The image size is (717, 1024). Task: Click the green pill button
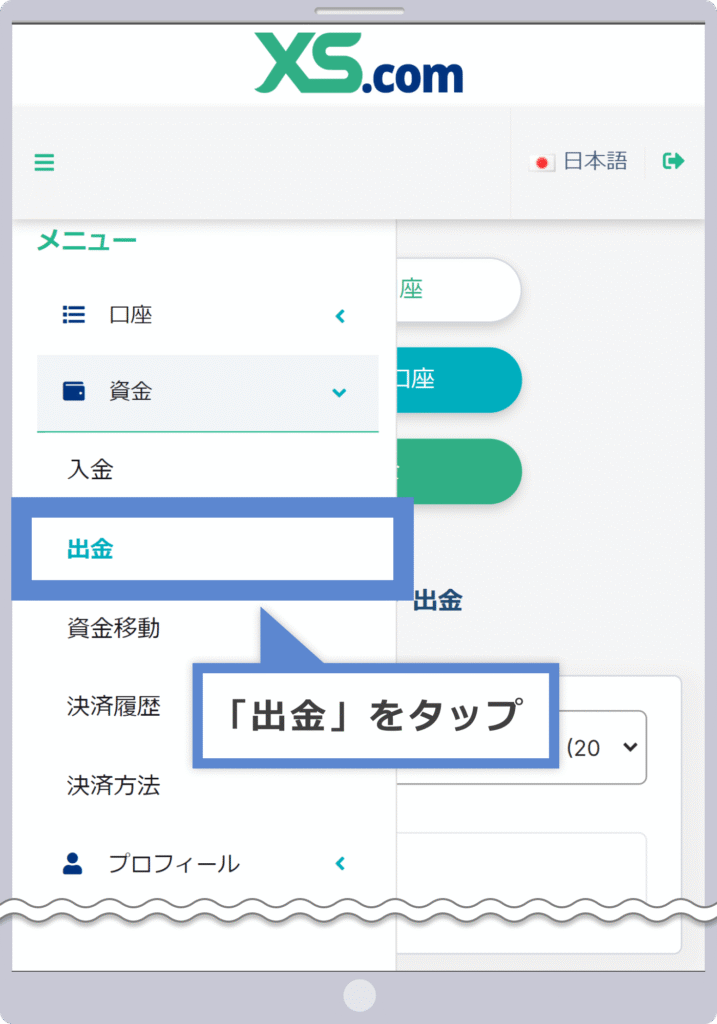[459, 471]
